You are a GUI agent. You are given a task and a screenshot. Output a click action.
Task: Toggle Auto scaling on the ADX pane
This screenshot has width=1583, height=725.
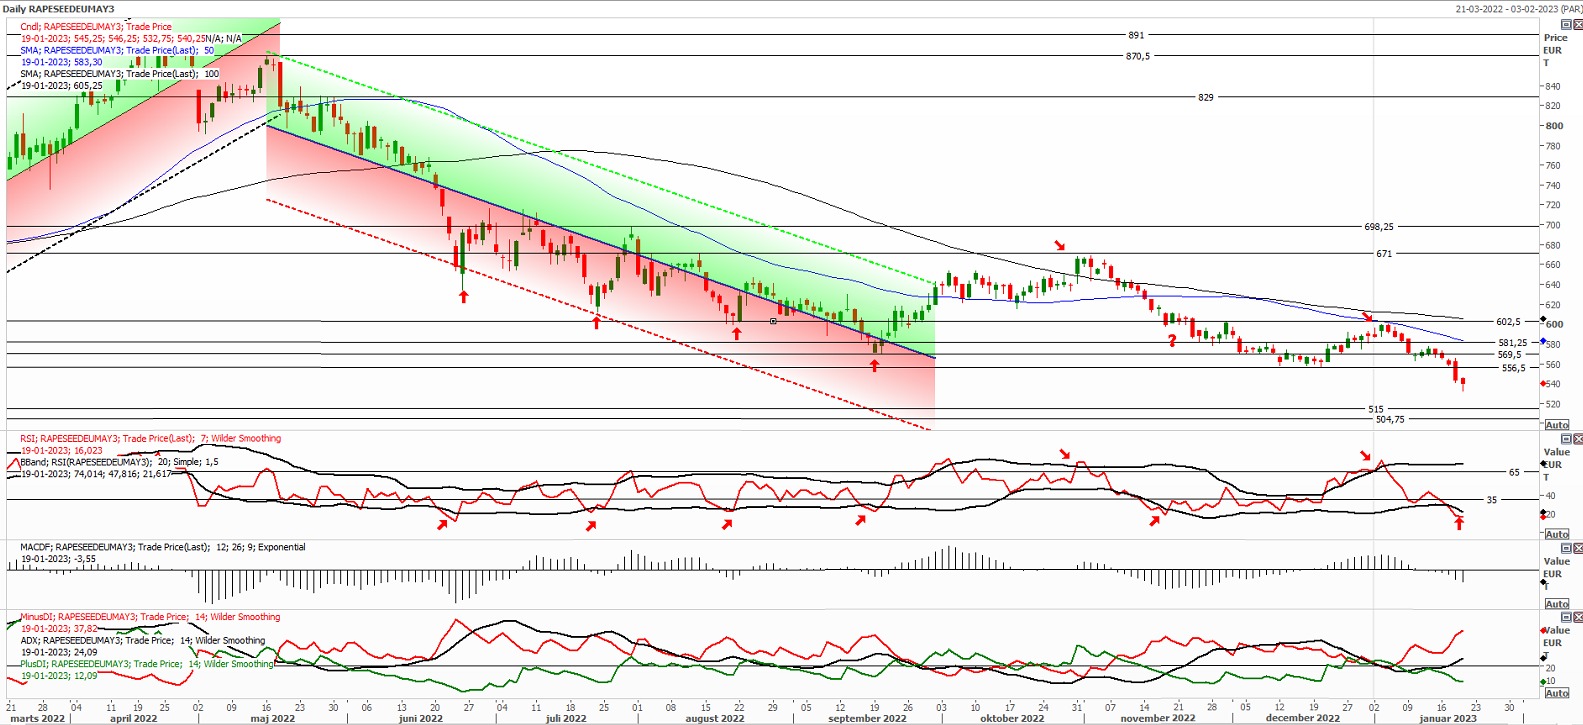pyautogui.click(x=1556, y=693)
